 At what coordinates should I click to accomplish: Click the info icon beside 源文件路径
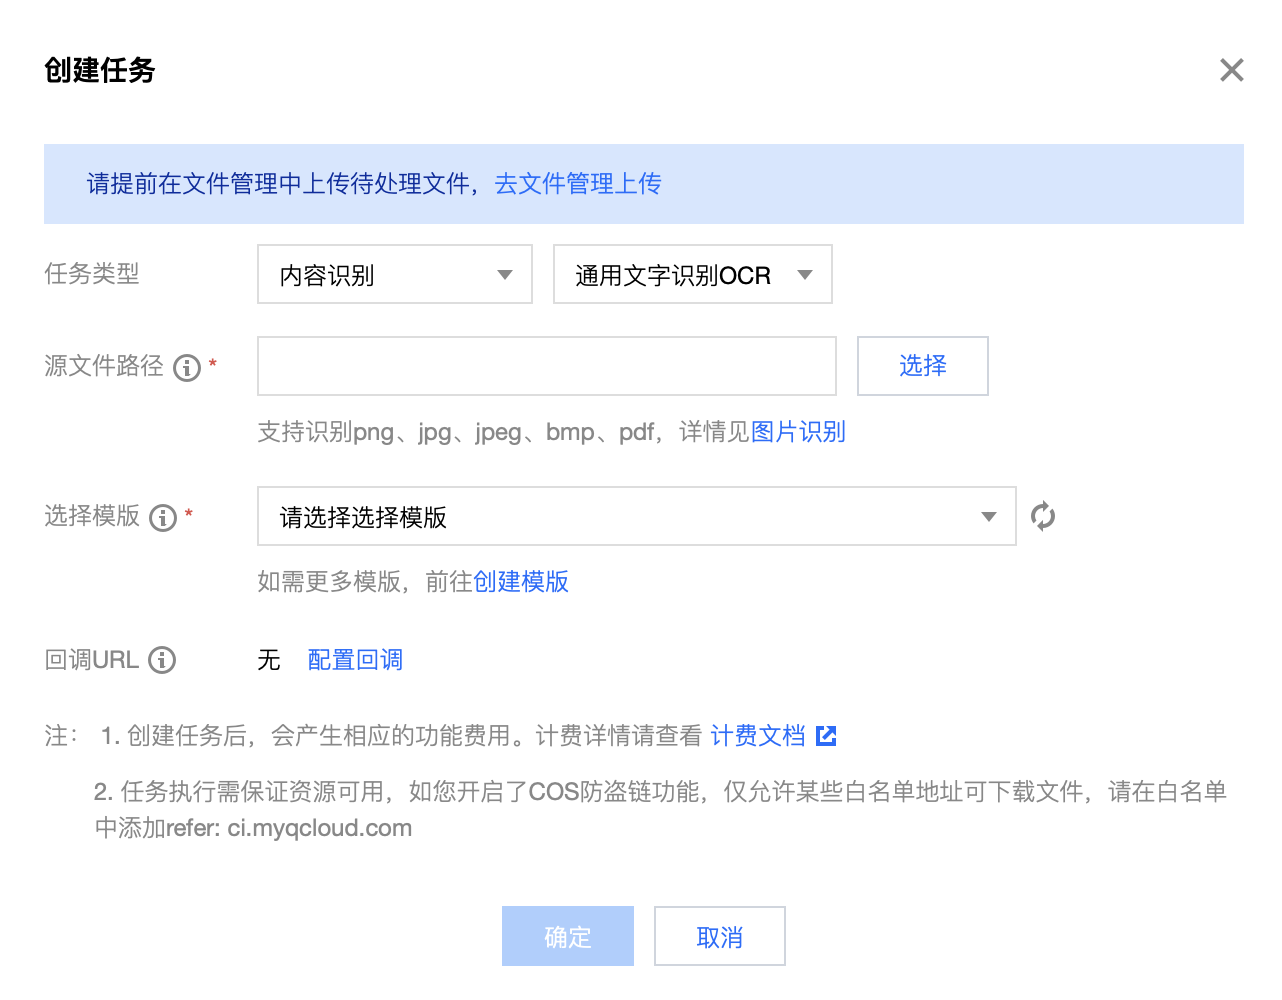pyautogui.click(x=187, y=368)
